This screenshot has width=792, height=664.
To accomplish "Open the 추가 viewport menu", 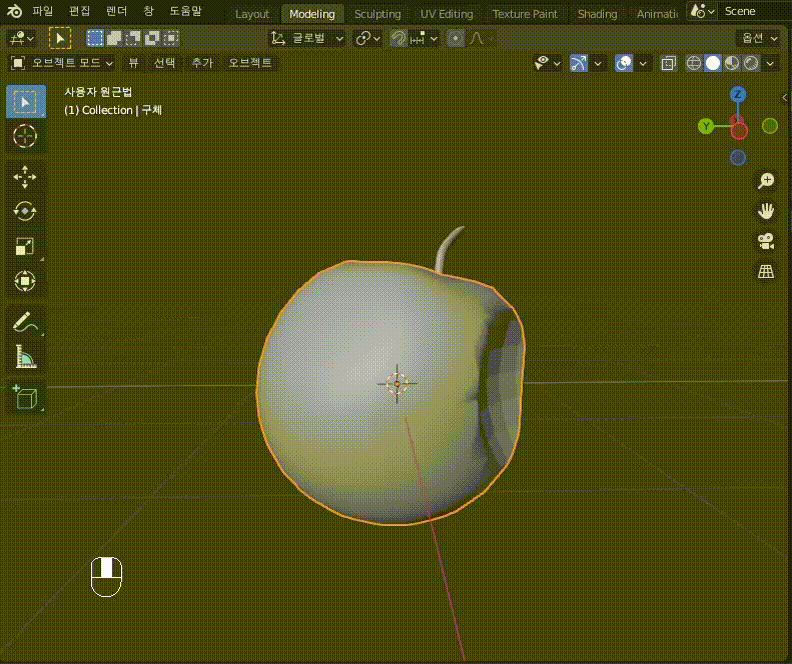I will [x=203, y=63].
